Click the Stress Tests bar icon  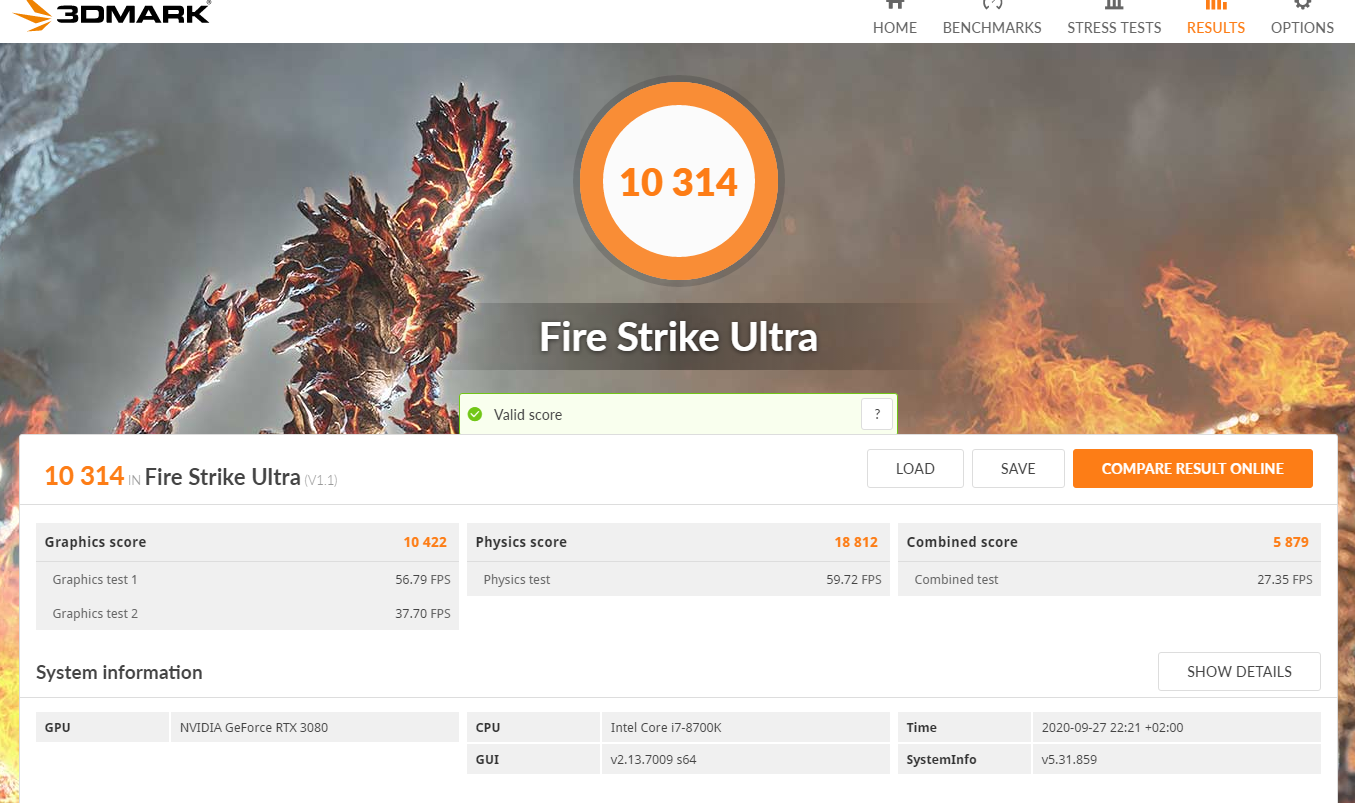pyautogui.click(x=1113, y=5)
